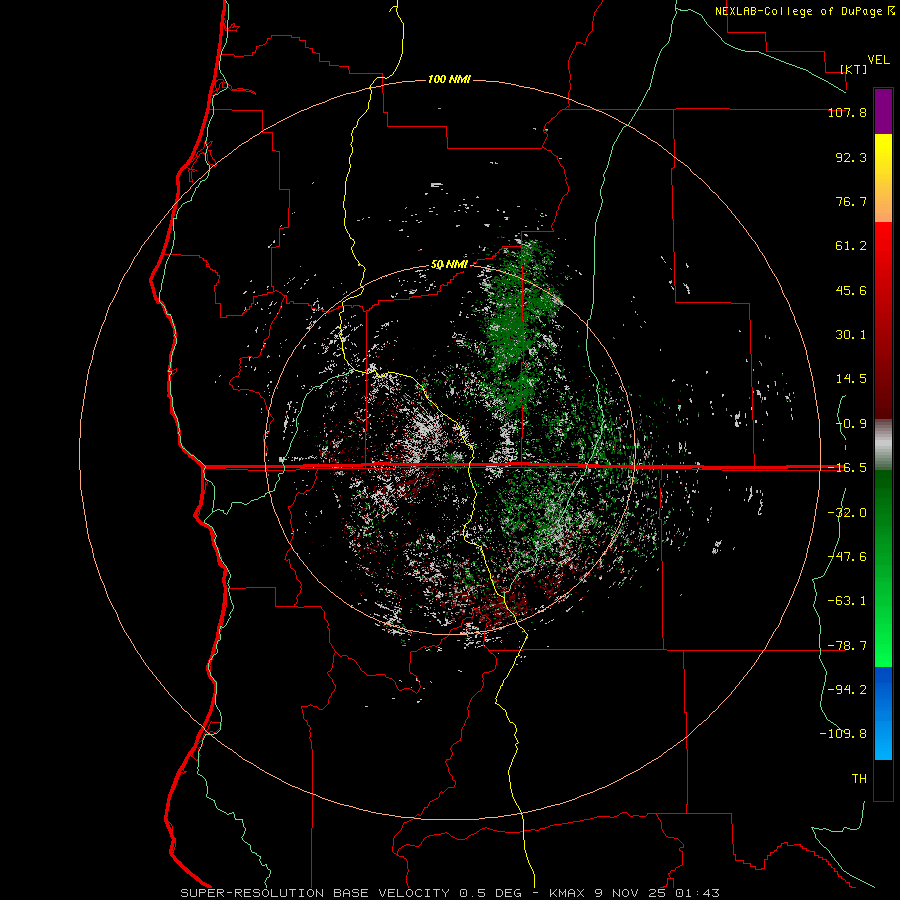Viewport: 900px width, 900px height.
Task: Click the 45.6 velocity scale value
Action: tap(851, 290)
